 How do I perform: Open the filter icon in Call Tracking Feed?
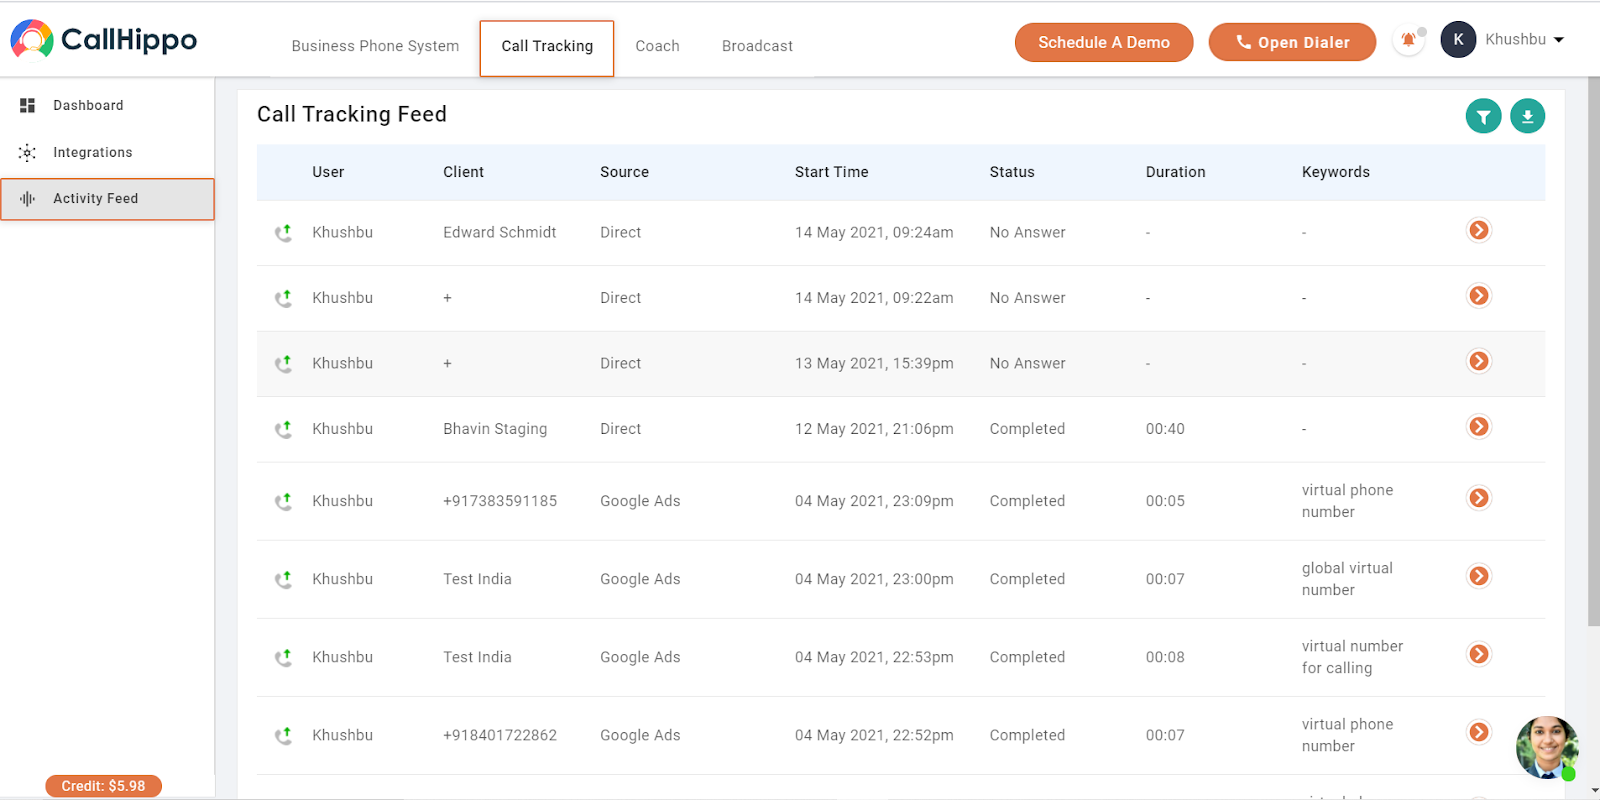coord(1483,117)
